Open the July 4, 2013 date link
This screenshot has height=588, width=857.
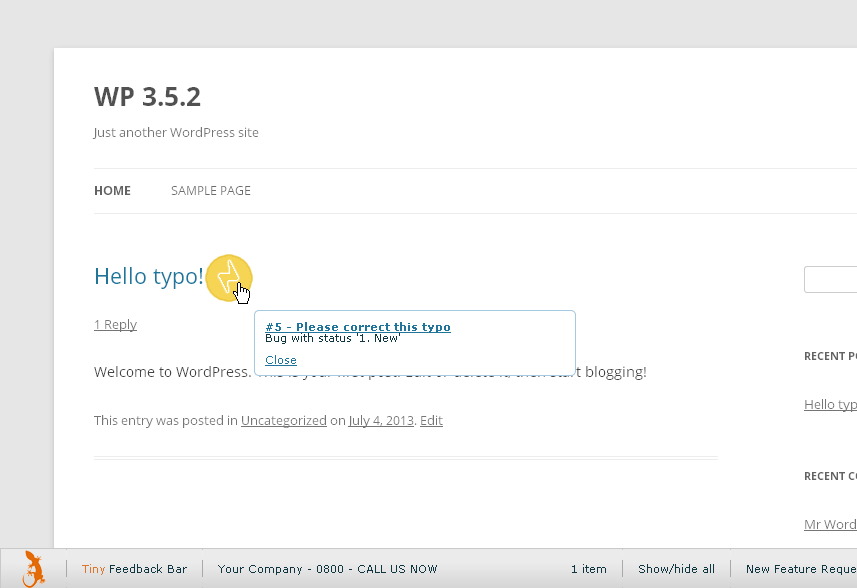(381, 420)
